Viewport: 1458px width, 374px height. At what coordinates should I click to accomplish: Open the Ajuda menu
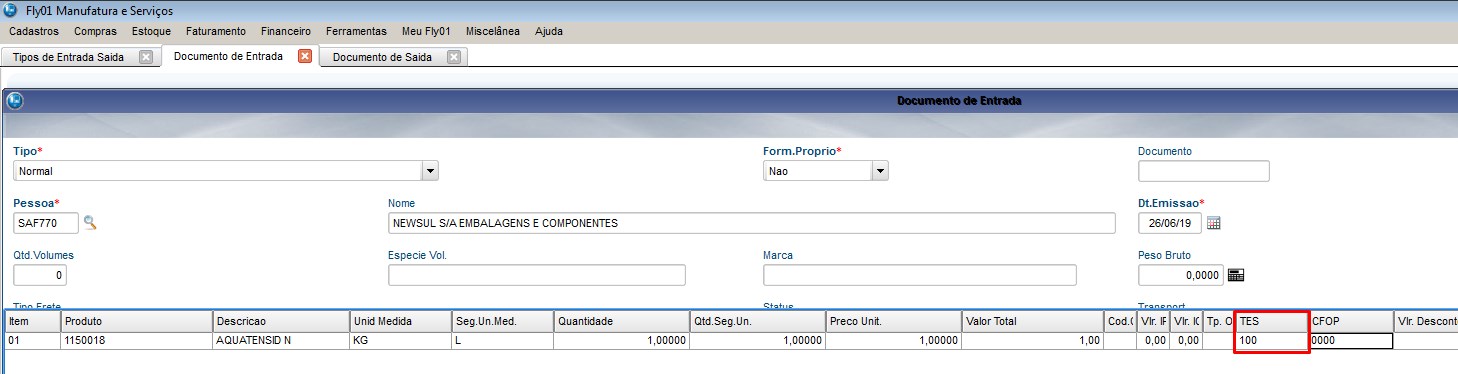pos(549,31)
